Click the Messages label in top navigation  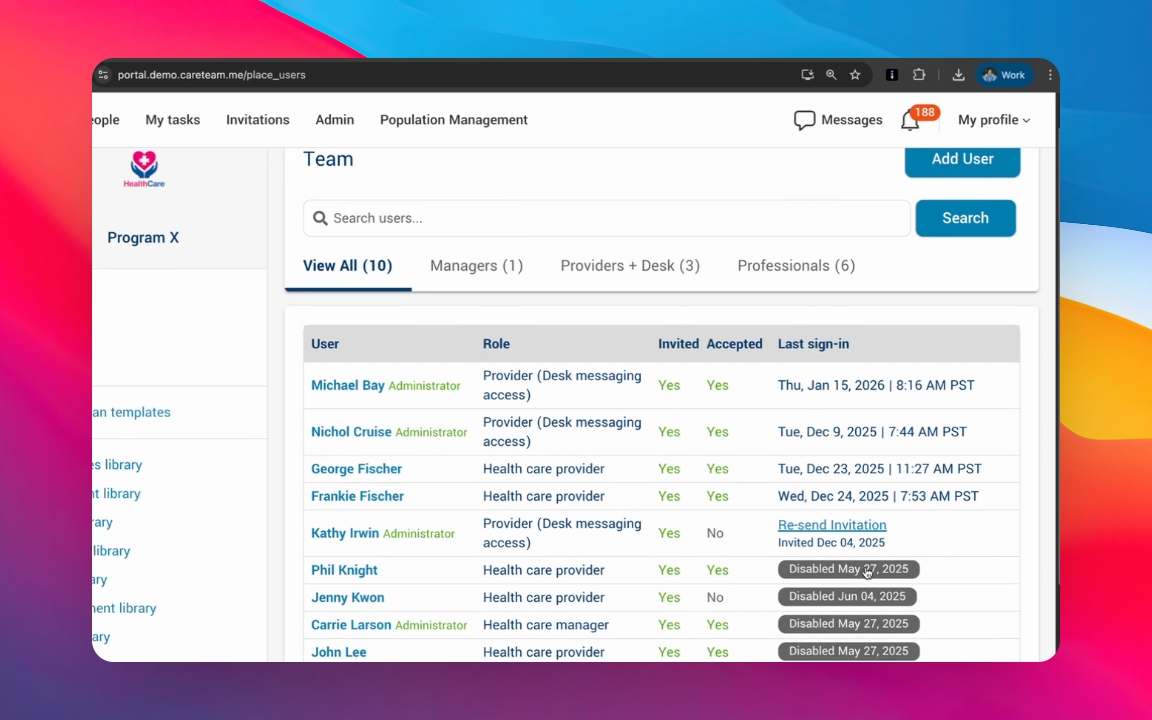[852, 120]
